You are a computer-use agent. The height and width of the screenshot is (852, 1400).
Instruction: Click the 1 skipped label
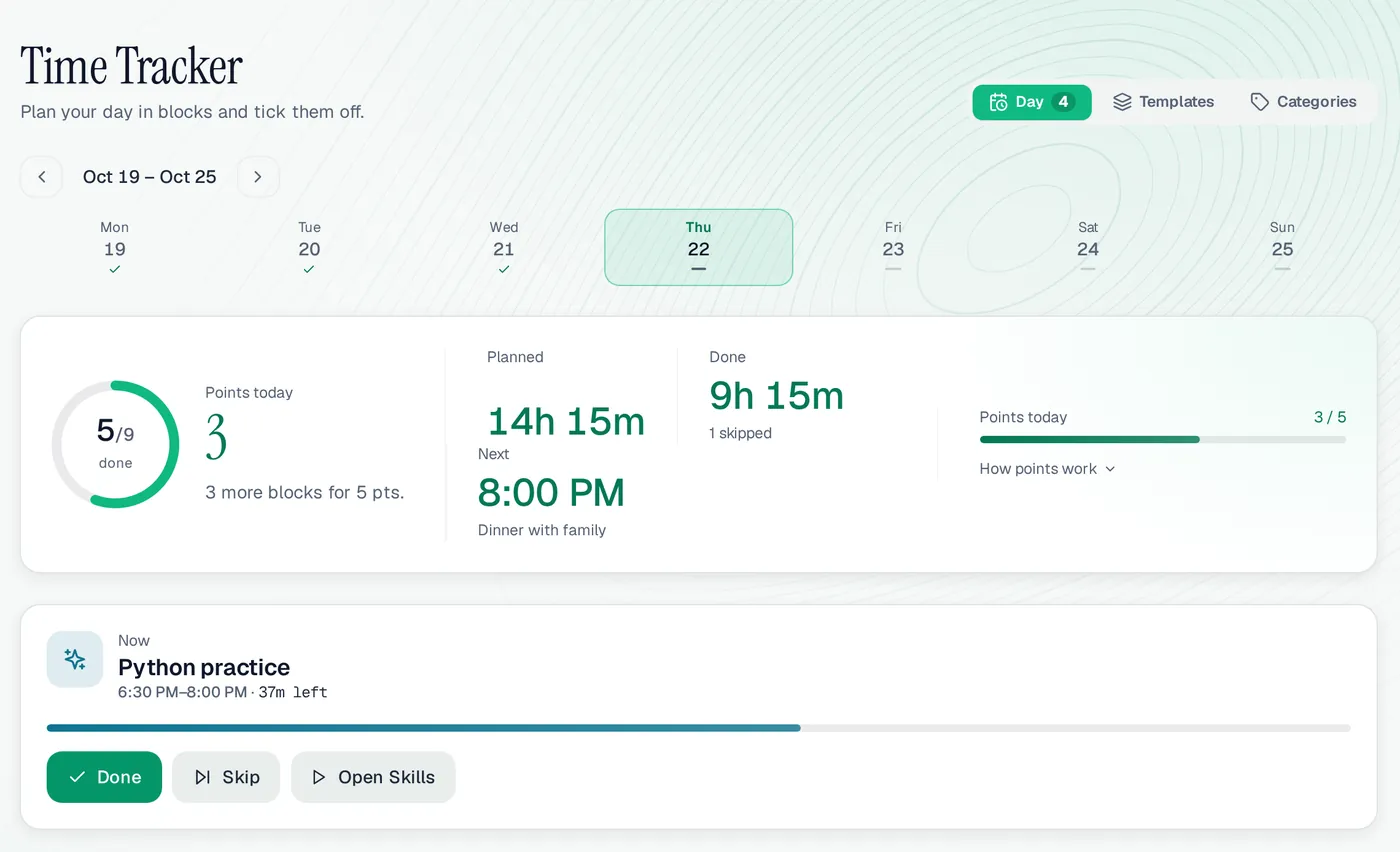coord(741,433)
